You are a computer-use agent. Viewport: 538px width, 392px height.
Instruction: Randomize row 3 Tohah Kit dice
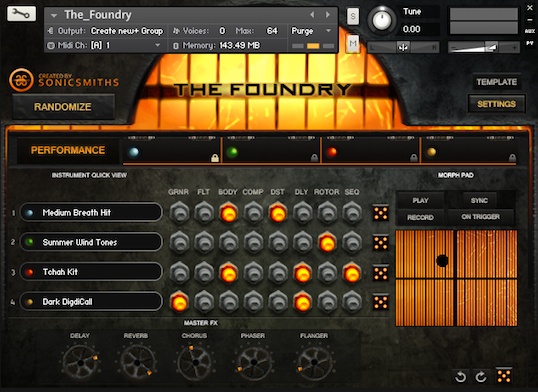[x=381, y=273]
